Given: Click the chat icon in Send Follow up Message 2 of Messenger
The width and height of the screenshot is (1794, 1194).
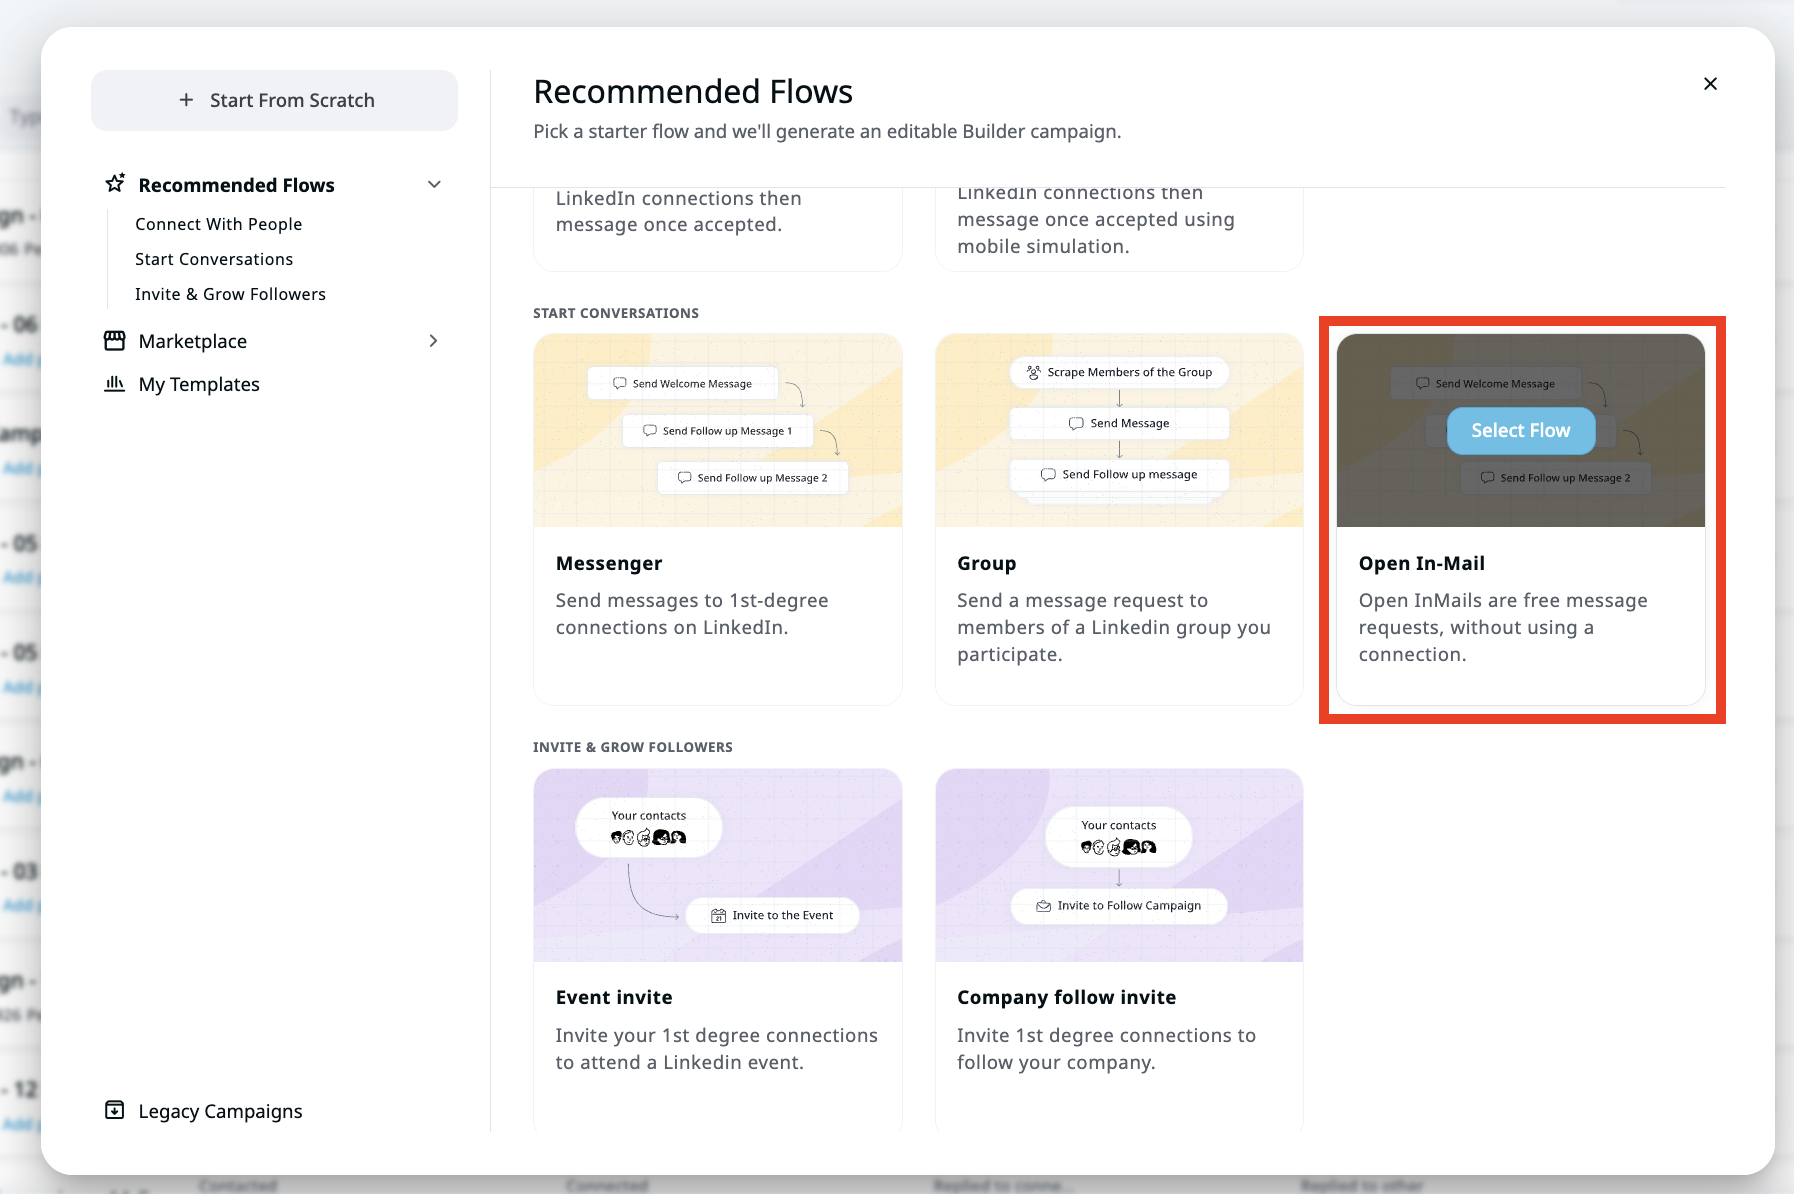Looking at the screenshot, I should [685, 478].
